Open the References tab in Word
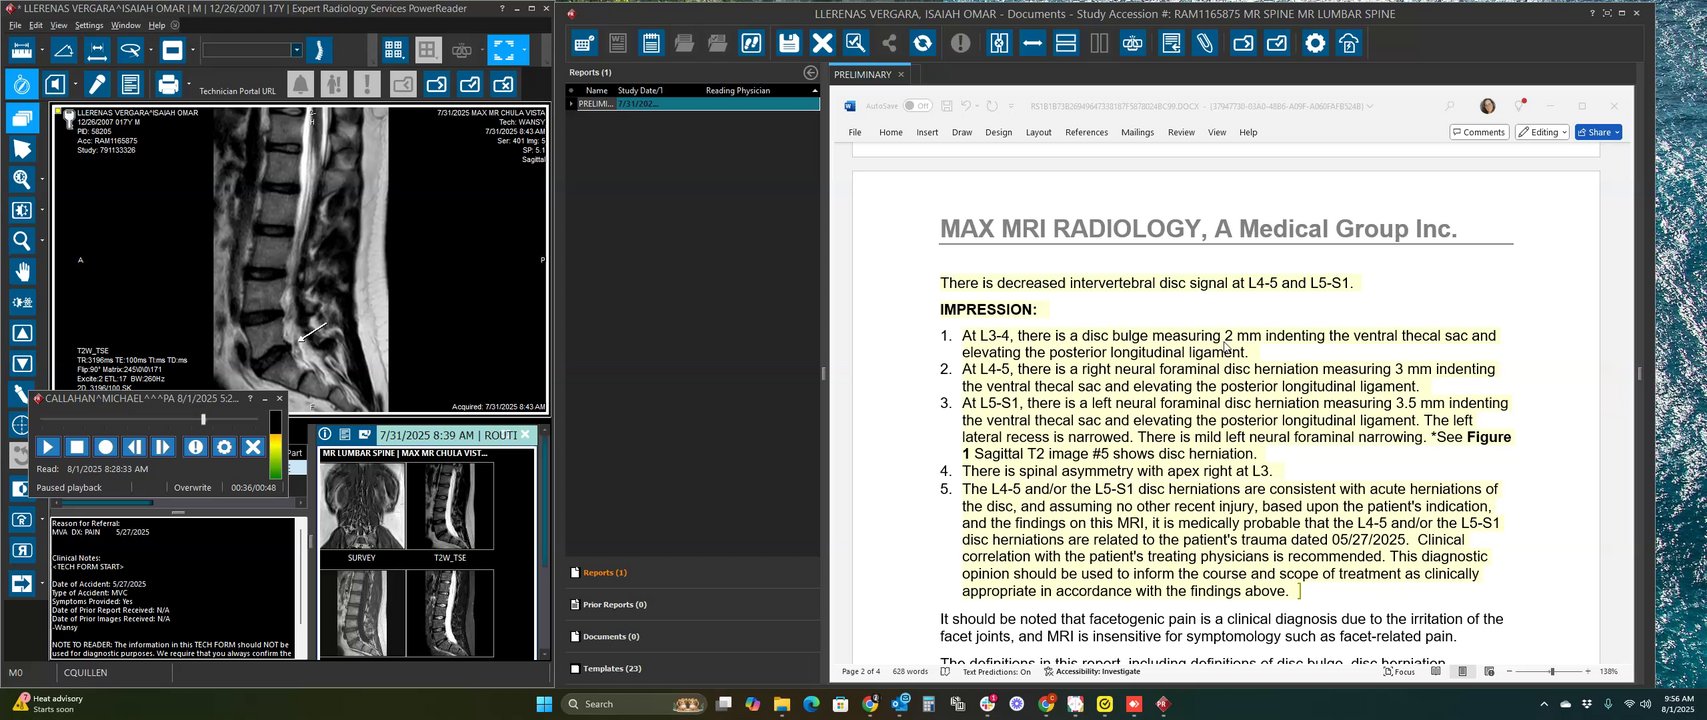Image resolution: width=1707 pixels, height=720 pixels. tap(1086, 132)
